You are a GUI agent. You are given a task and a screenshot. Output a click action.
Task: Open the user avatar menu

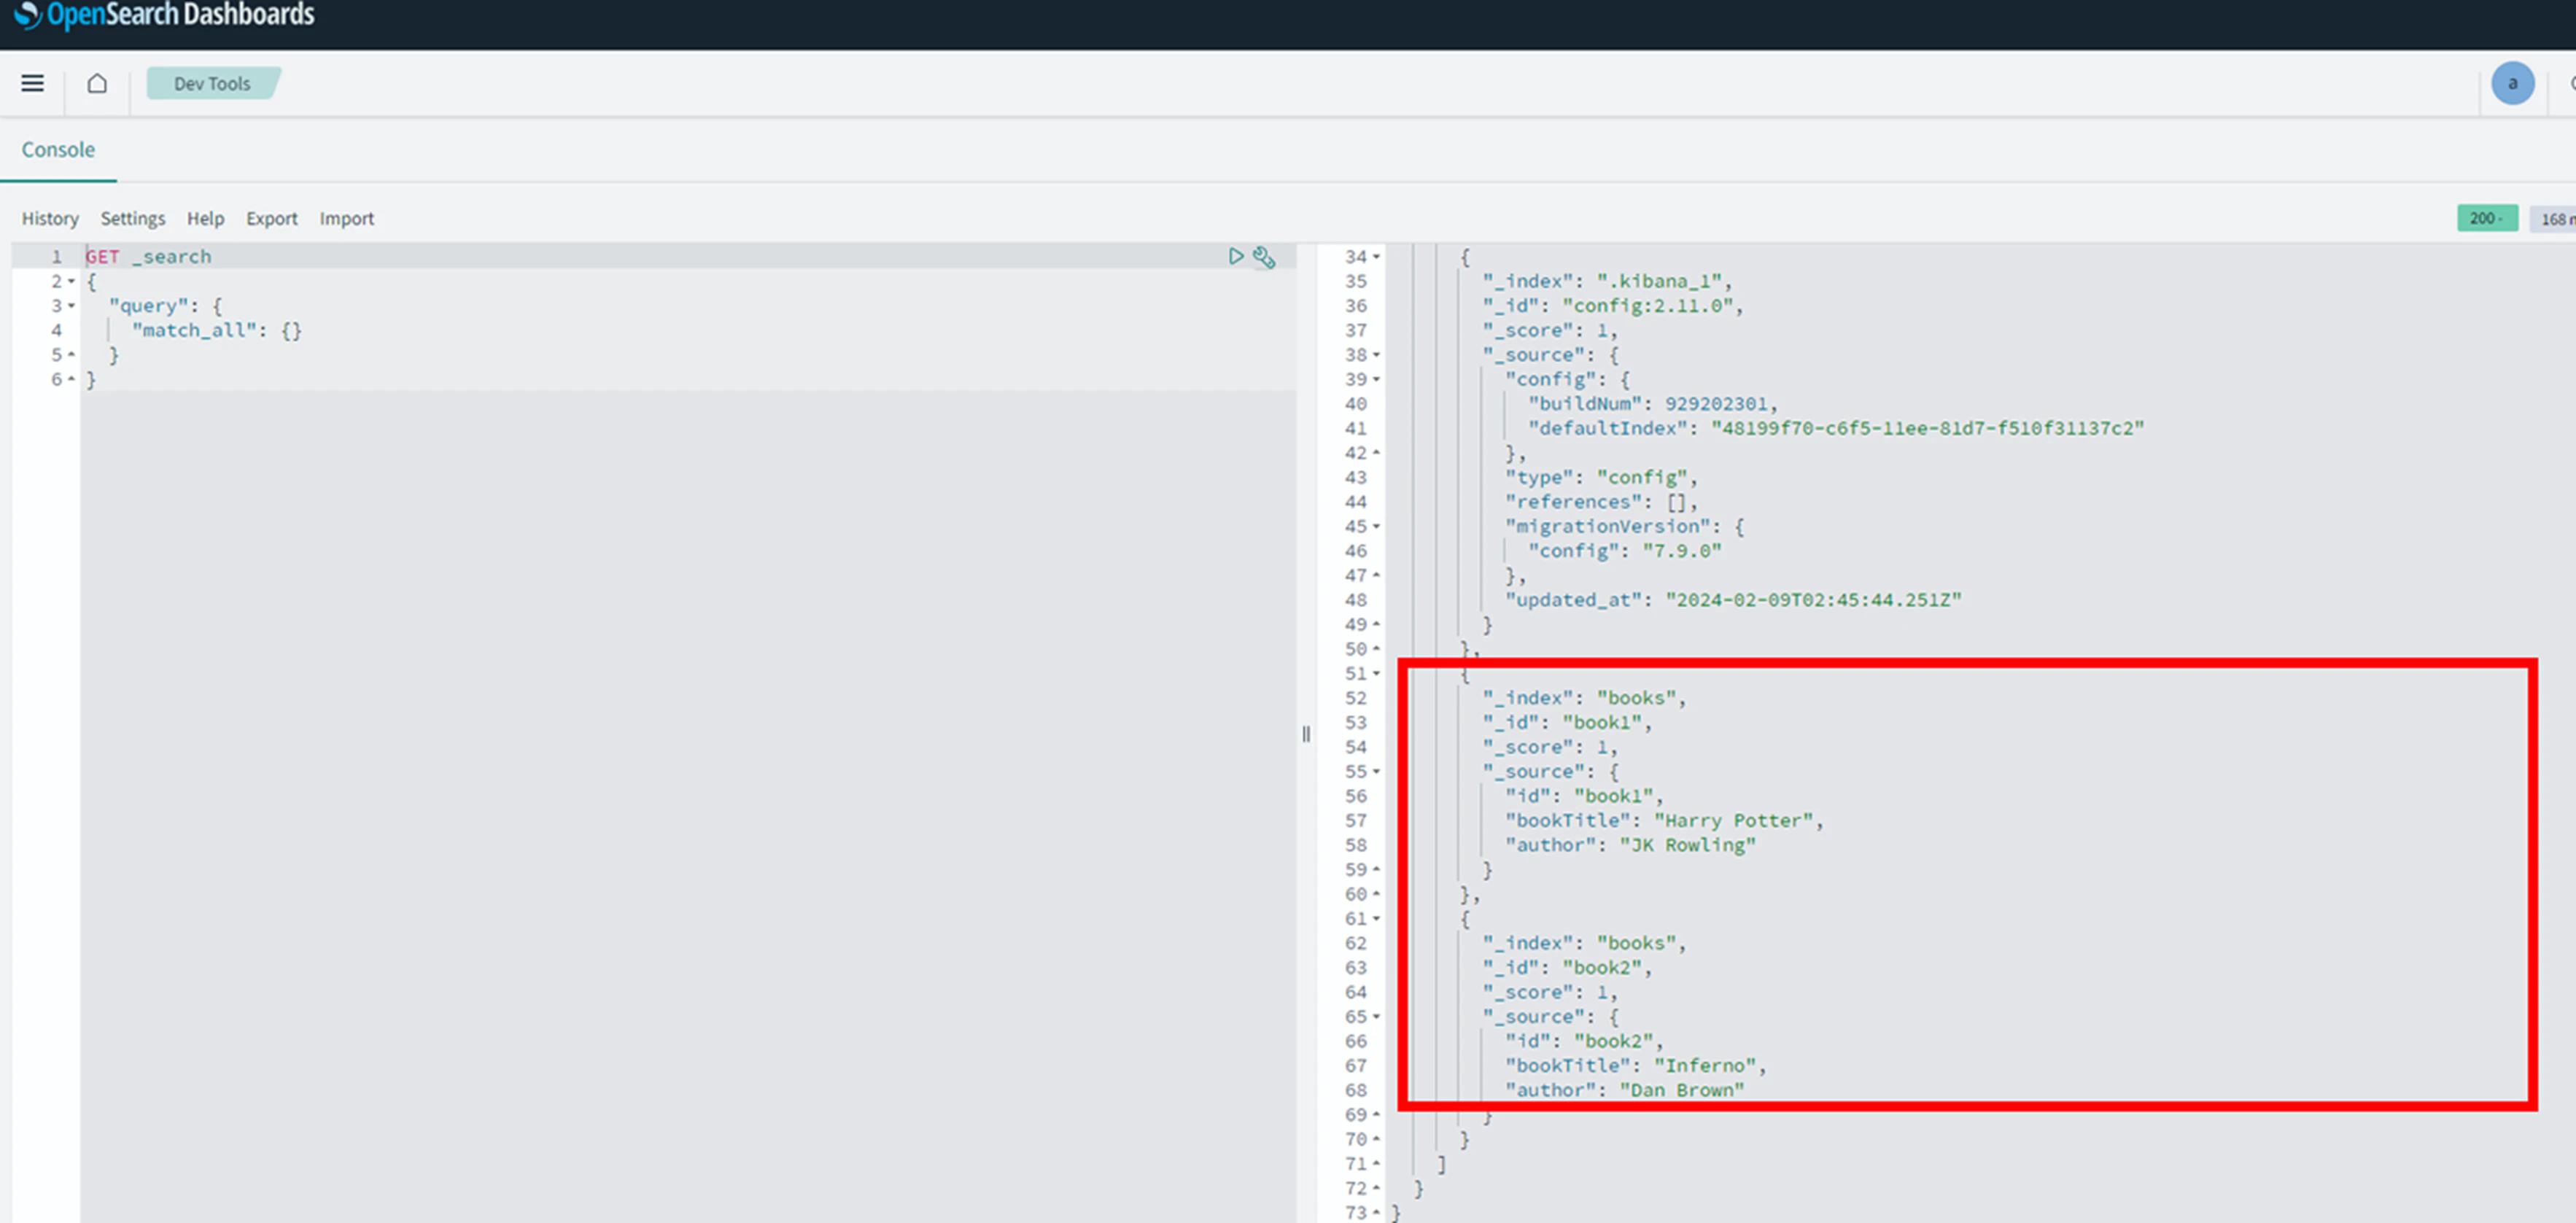(x=2512, y=83)
